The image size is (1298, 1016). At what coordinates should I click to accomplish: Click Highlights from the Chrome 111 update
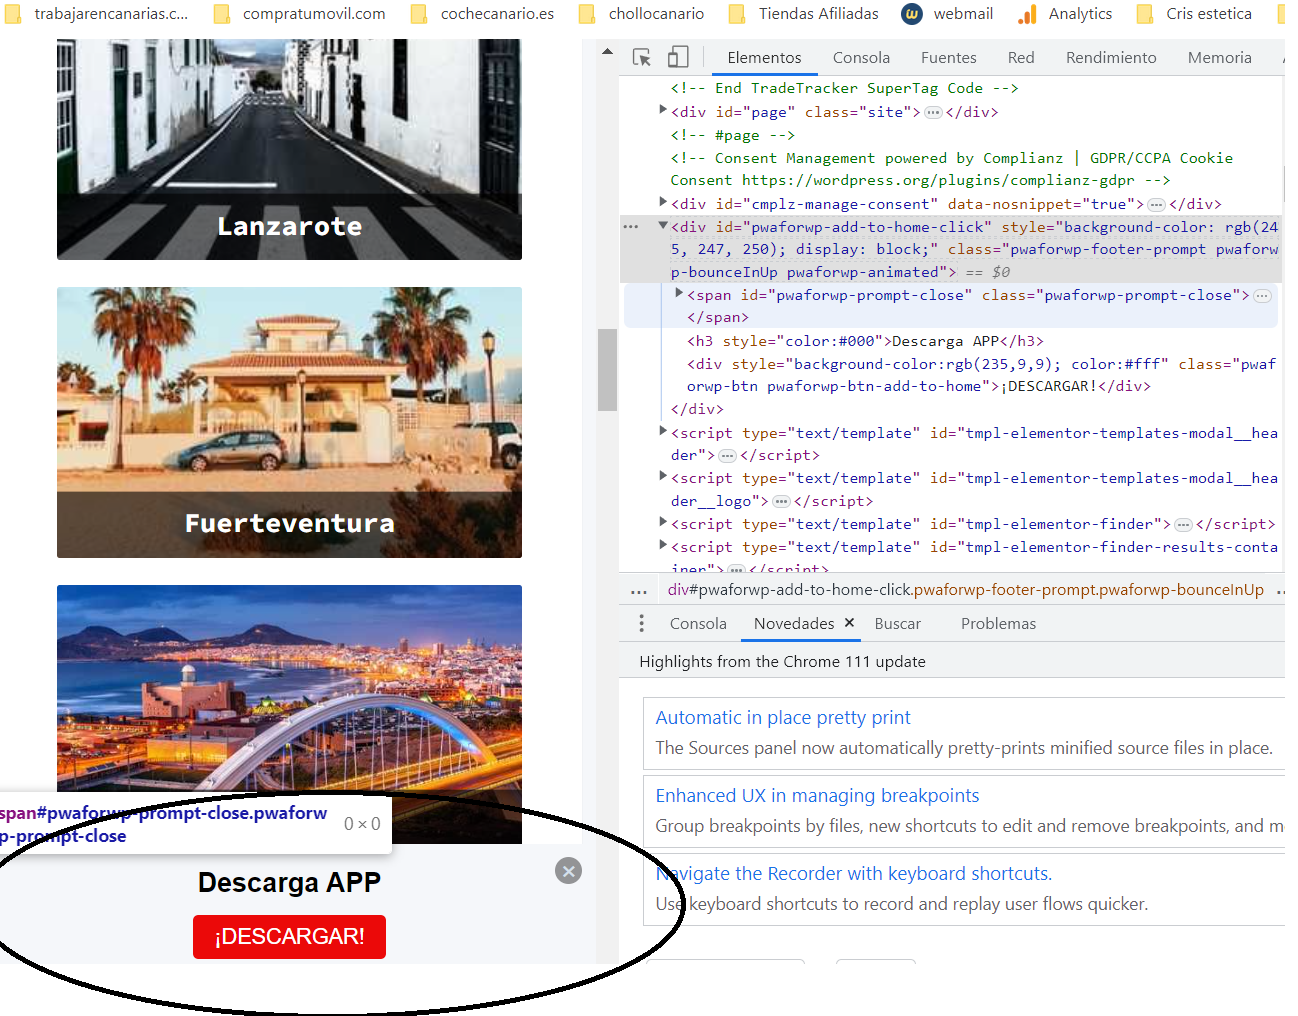782,662
